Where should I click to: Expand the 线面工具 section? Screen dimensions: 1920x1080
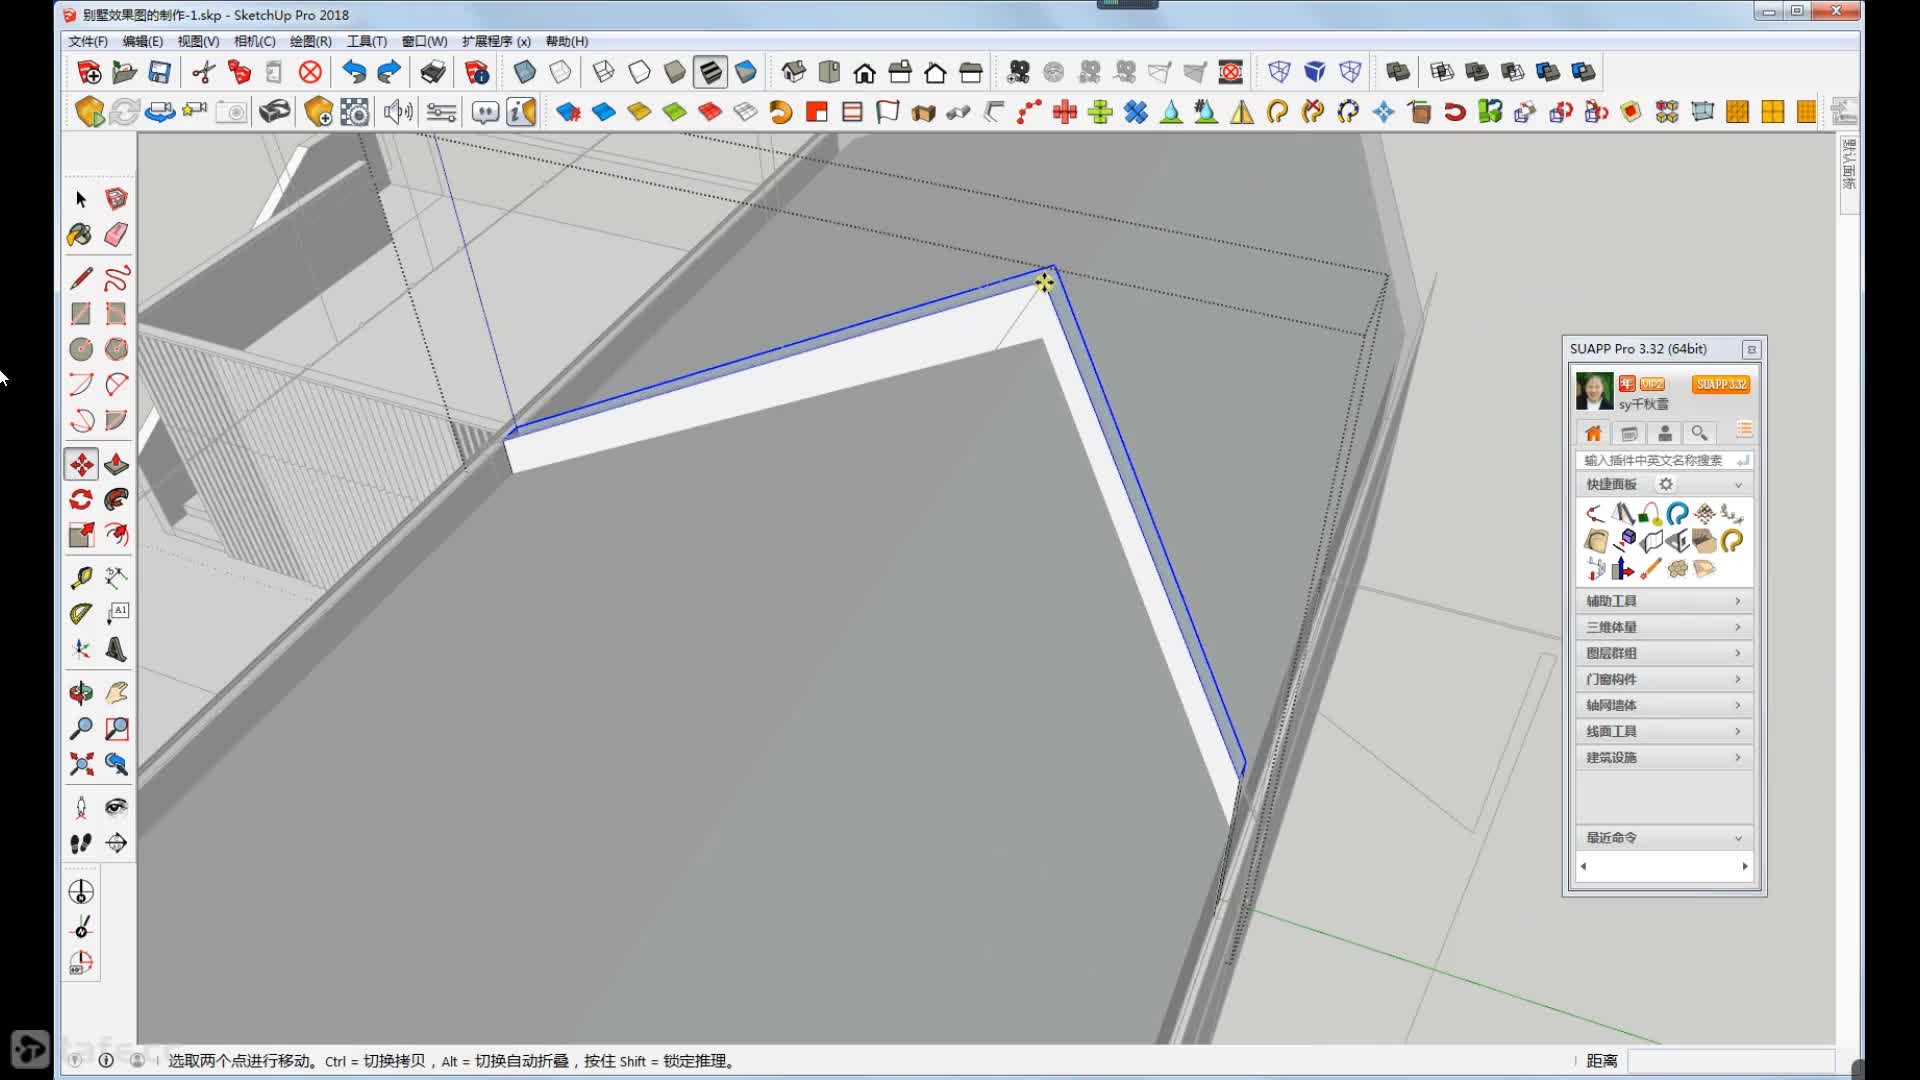coord(1664,731)
